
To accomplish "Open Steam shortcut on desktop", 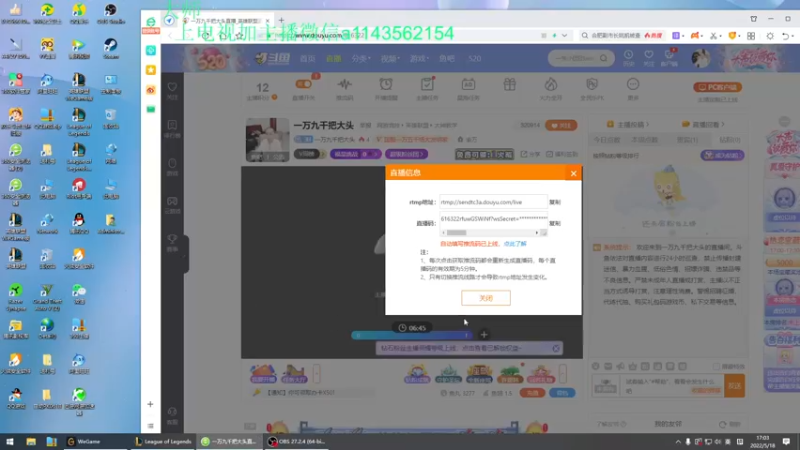I will click(110, 48).
